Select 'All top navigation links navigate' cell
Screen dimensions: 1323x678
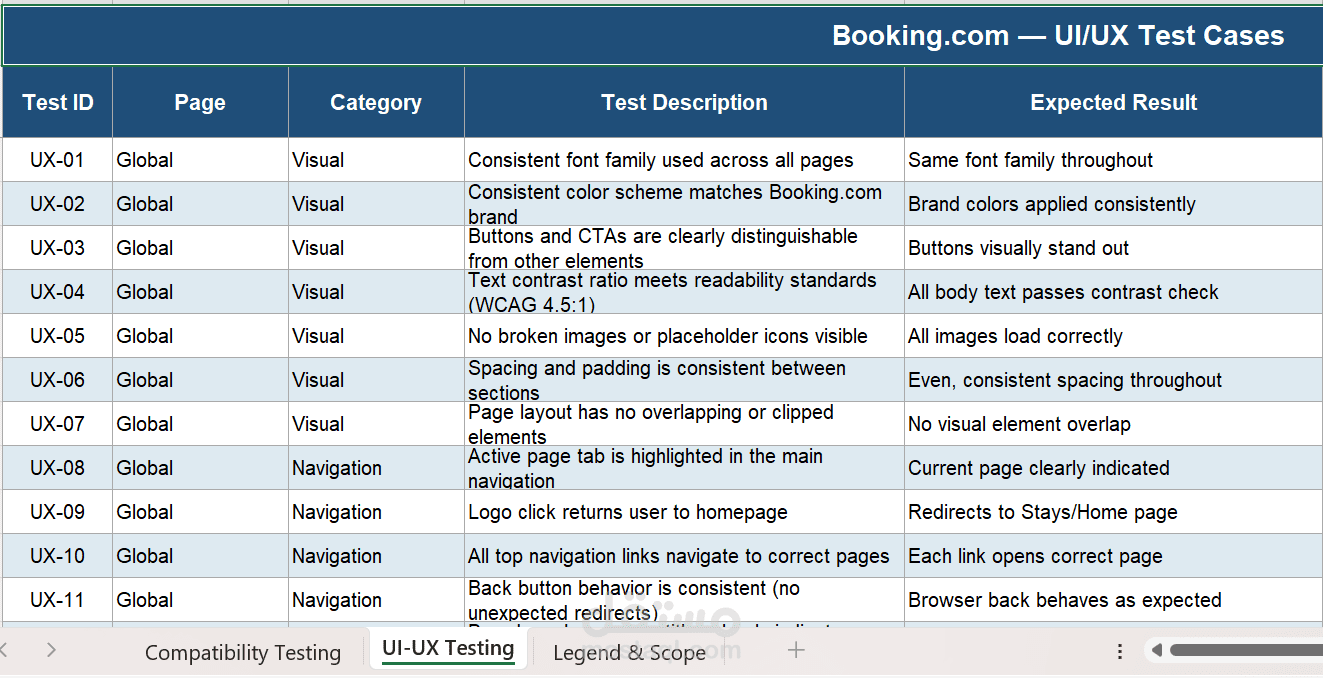[x=684, y=556]
